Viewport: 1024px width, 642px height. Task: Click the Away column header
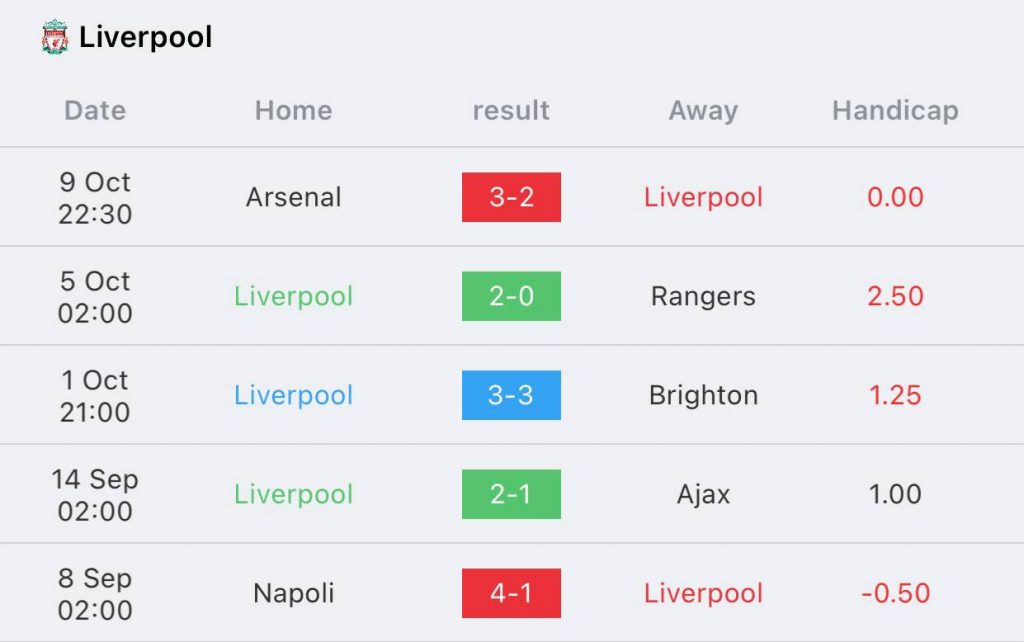[703, 110]
